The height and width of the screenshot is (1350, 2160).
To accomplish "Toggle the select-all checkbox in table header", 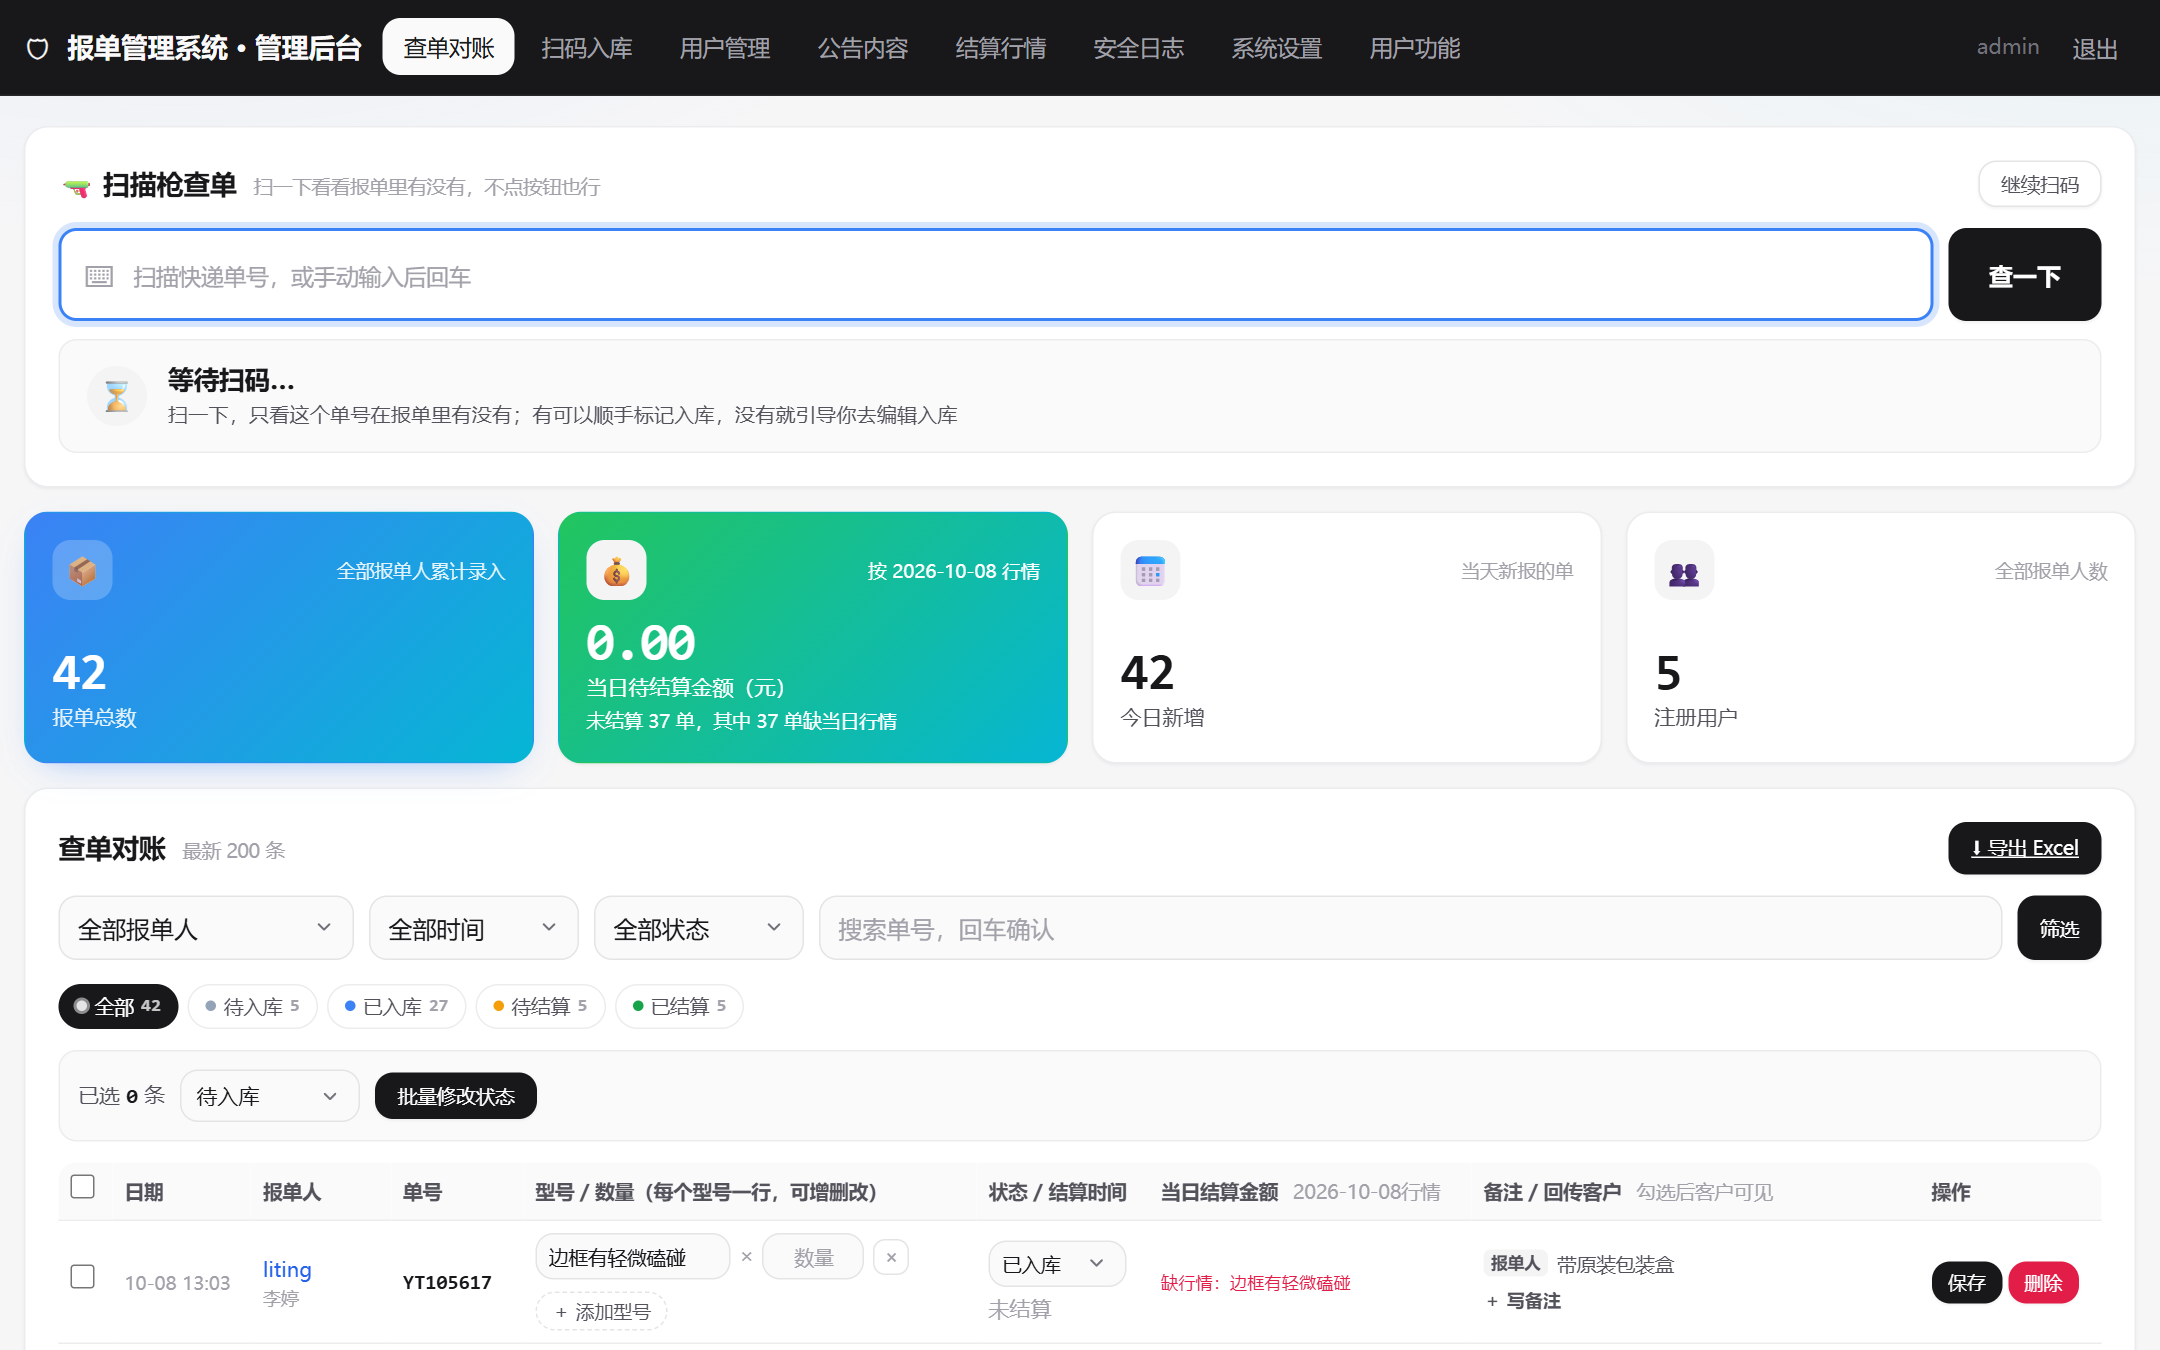I will pyautogui.click(x=83, y=1187).
